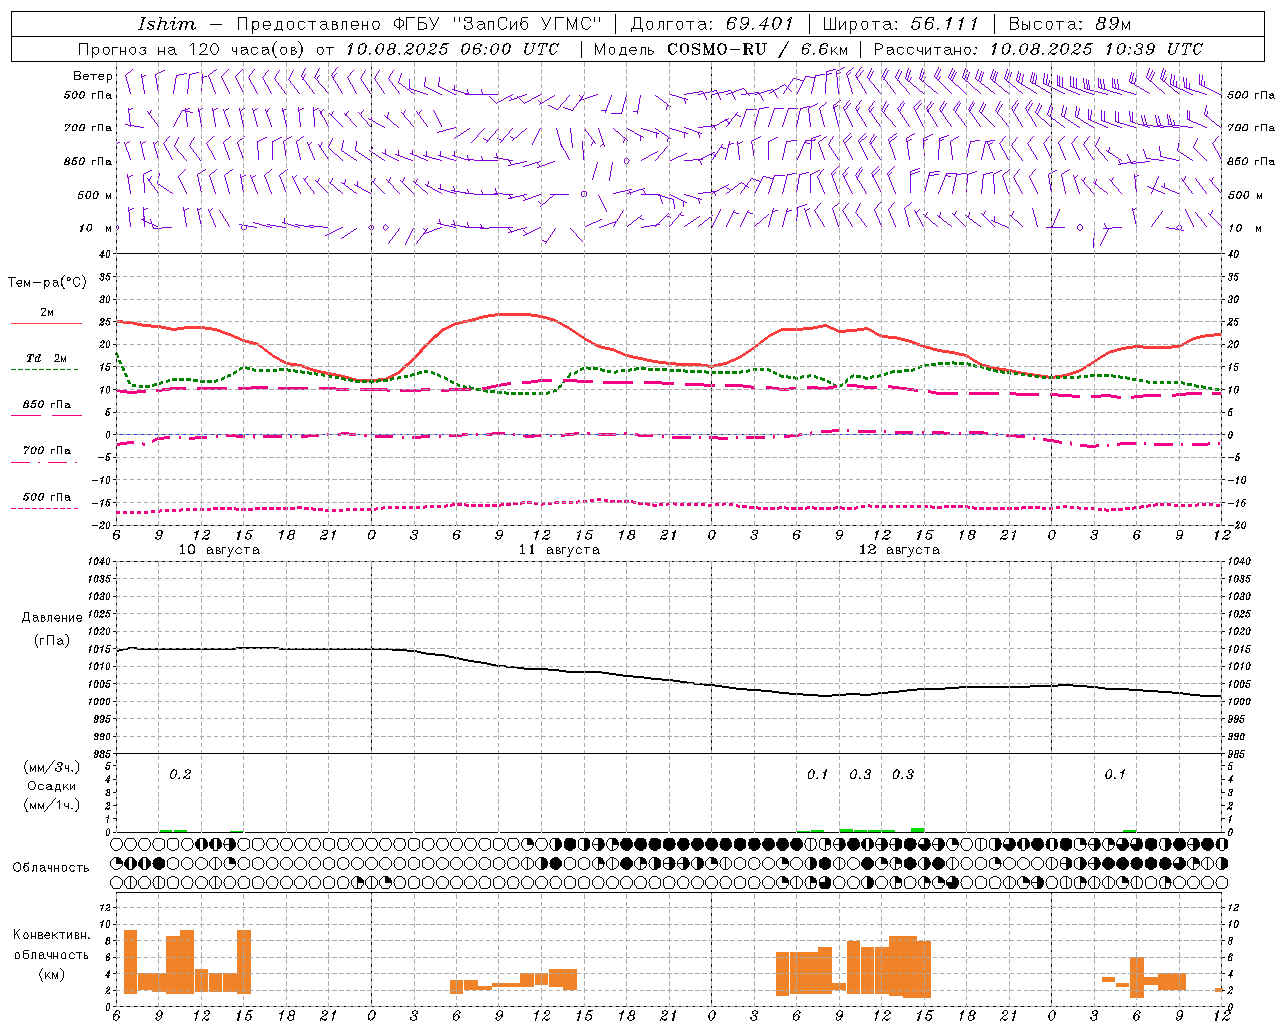The width and height of the screenshot is (1280, 1024).
Task: Click "850 гПа" legend entry in temperature panel
Action: click(x=47, y=405)
